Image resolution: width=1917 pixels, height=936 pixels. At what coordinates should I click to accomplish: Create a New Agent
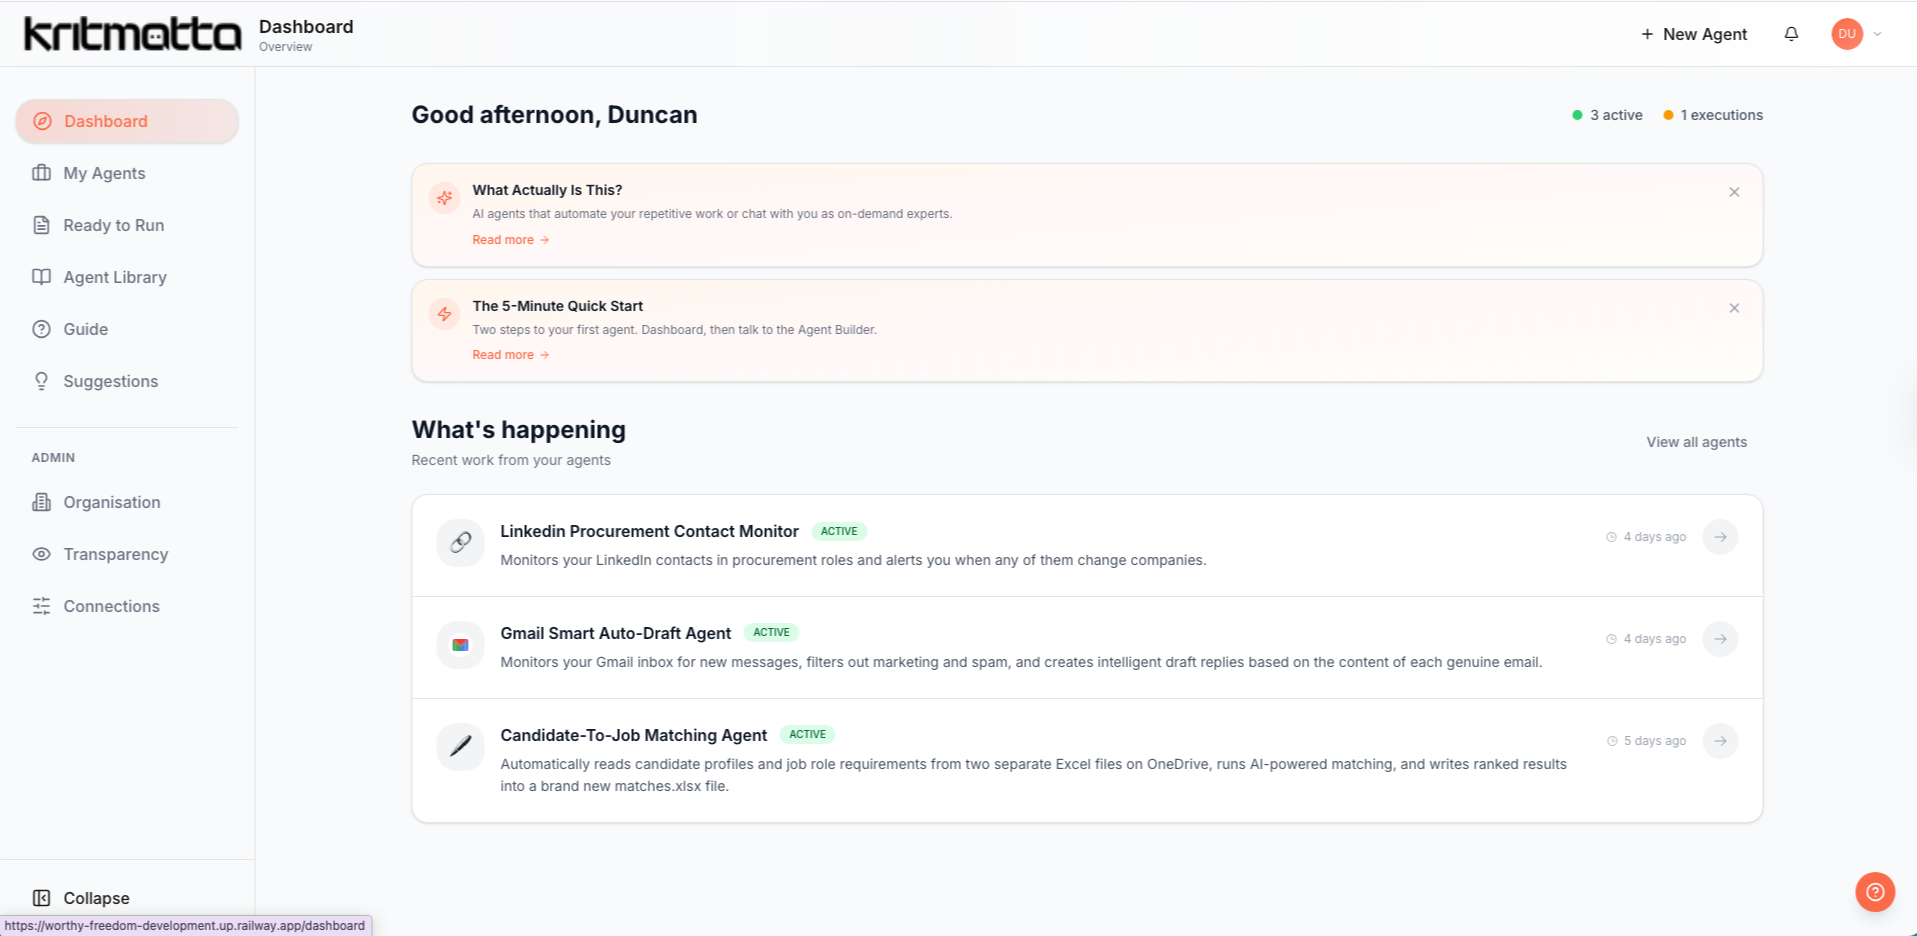[x=1693, y=34]
